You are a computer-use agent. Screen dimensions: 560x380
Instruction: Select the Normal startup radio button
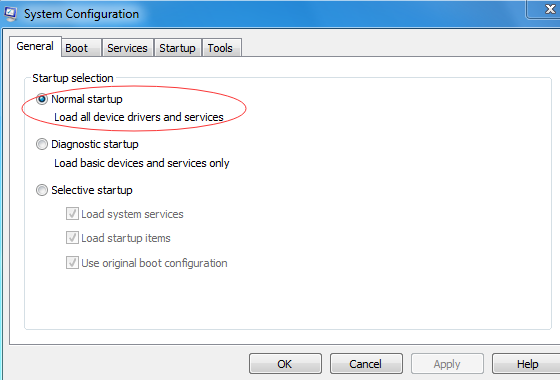[42, 99]
